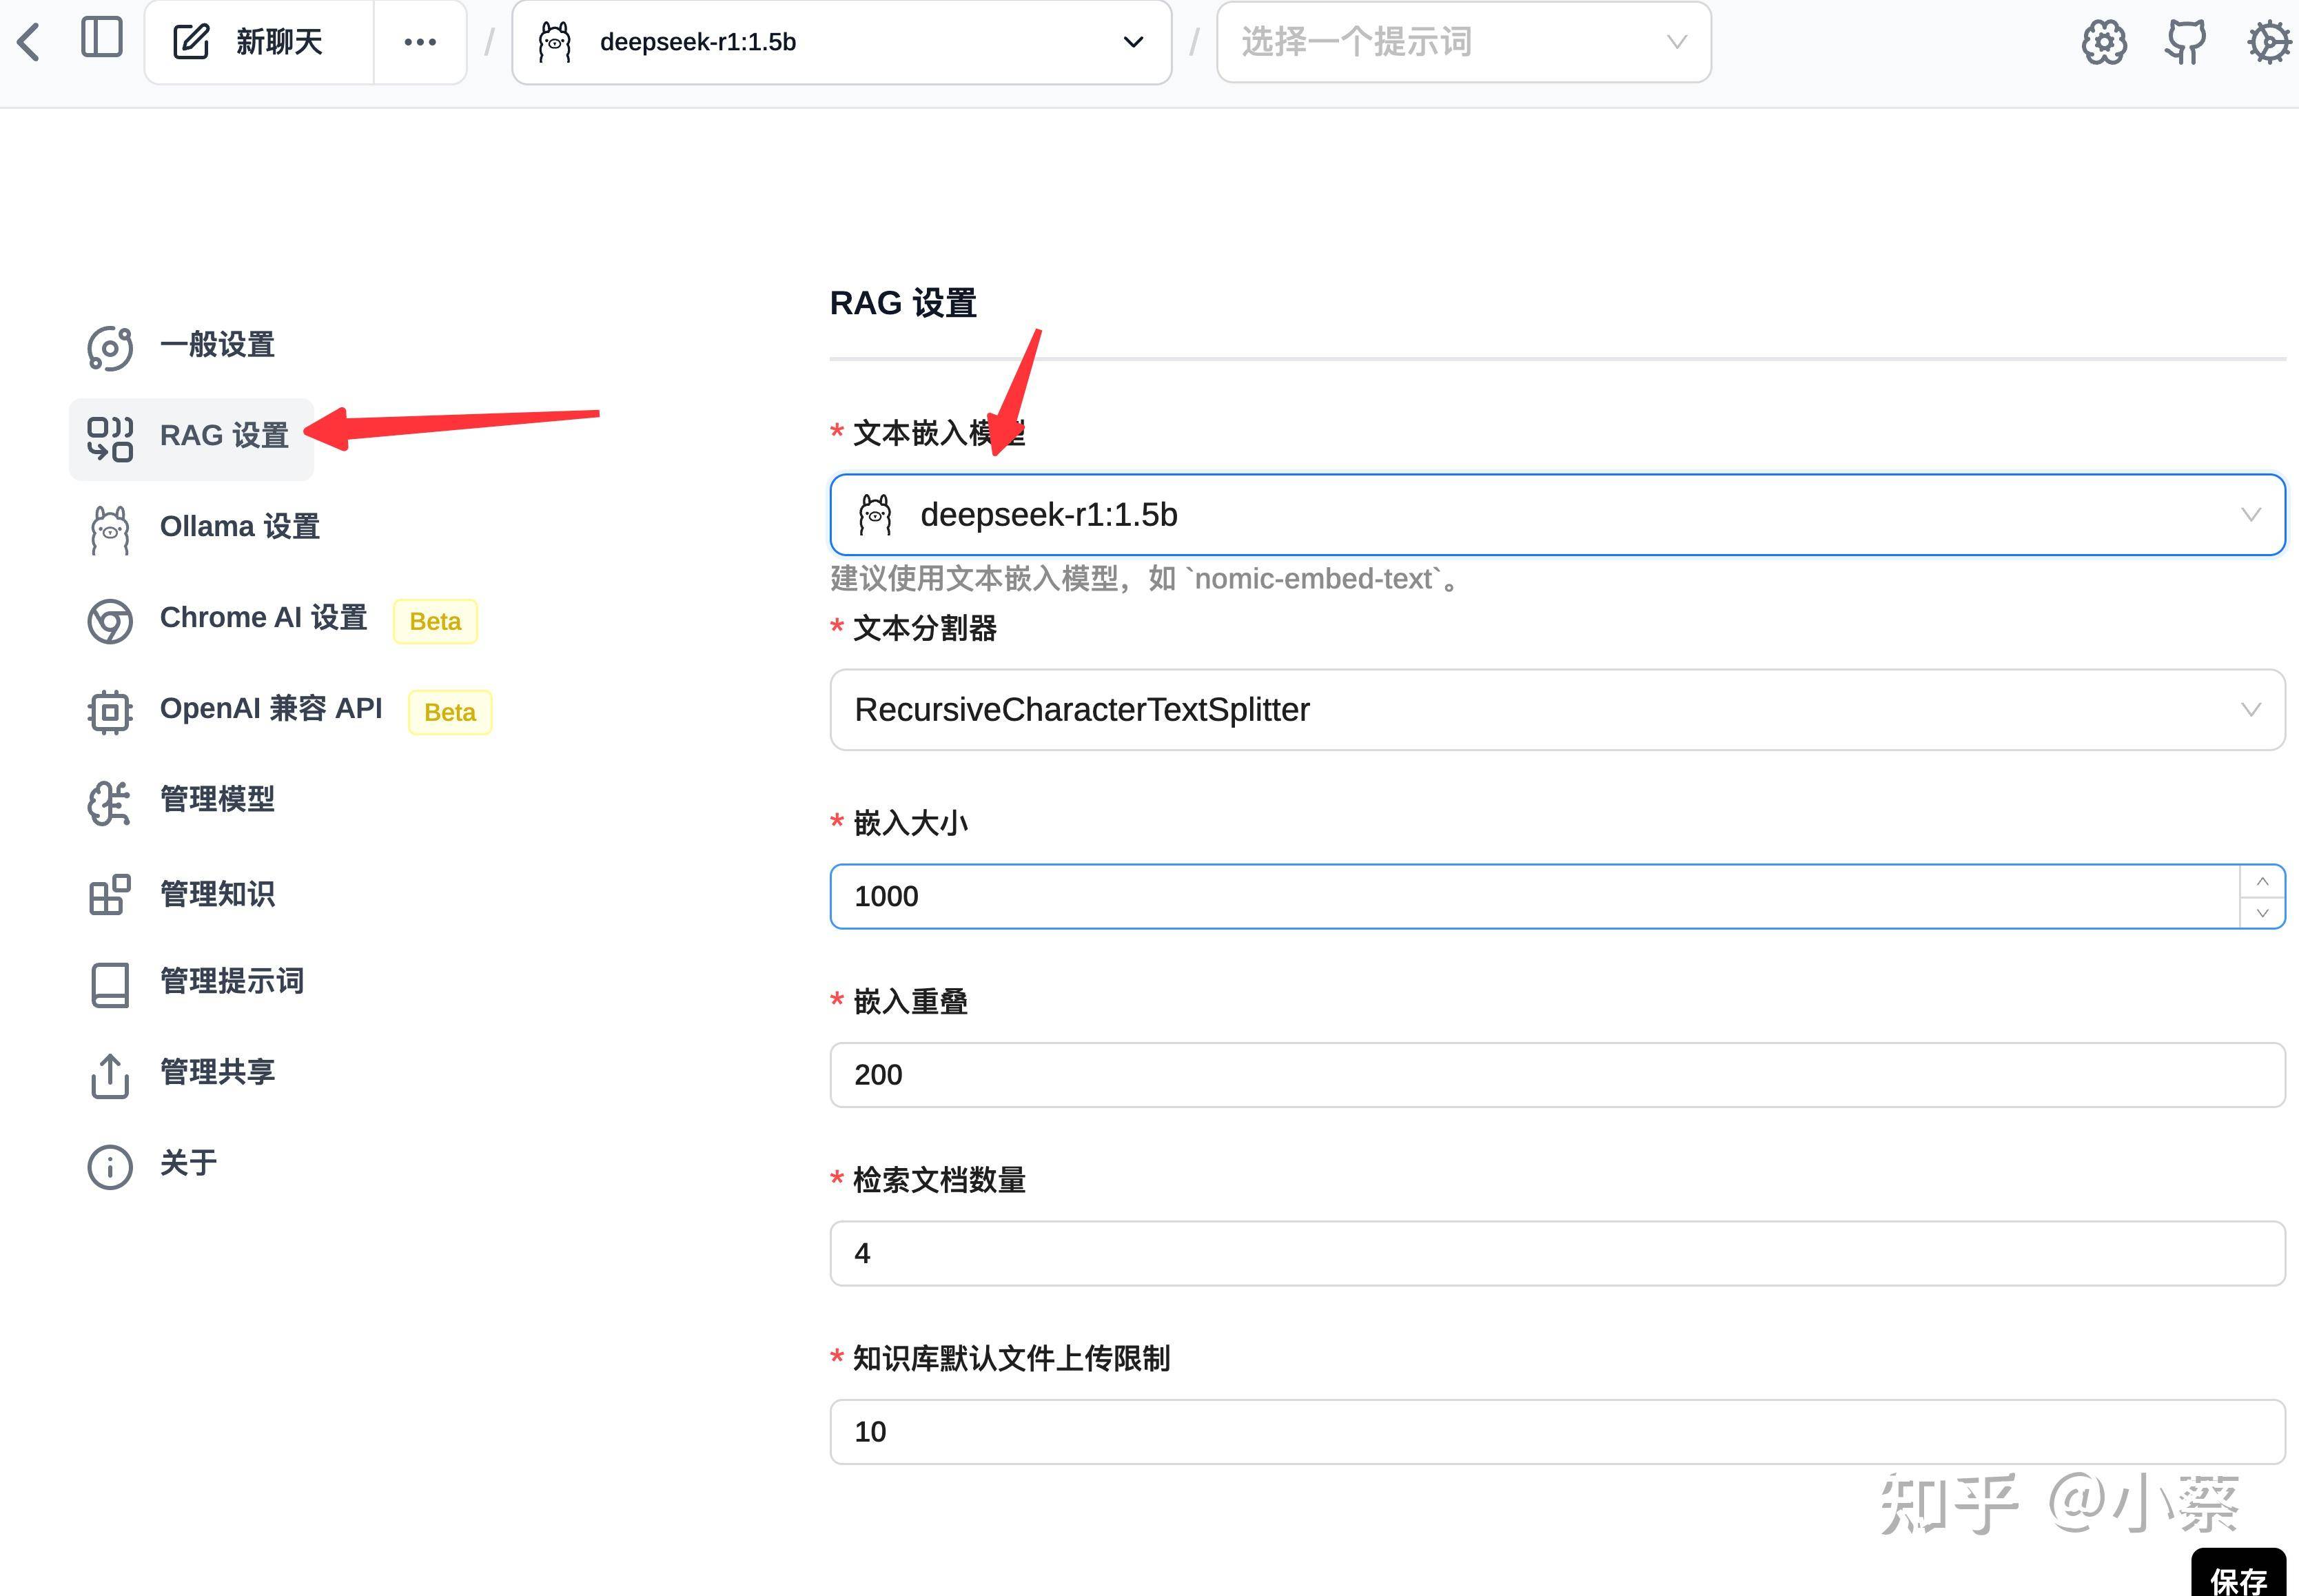Click the OpenAI API chip icon

pos(110,712)
